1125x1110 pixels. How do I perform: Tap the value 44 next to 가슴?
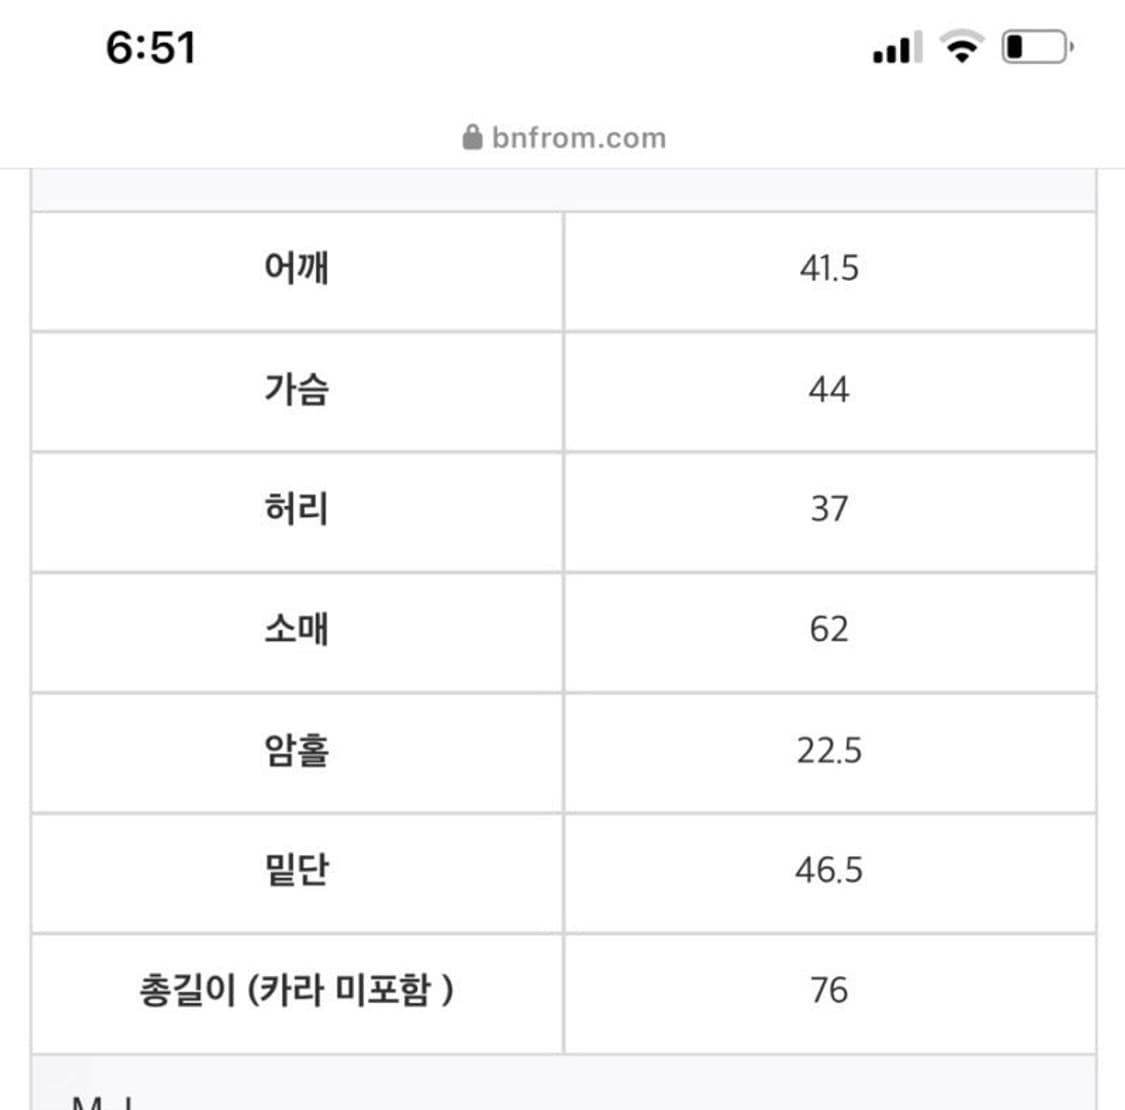[830, 389]
